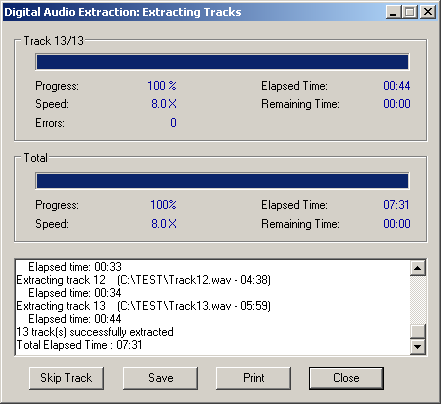441x404 pixels.
Task: Close the extraction dialog with Close button
Action: [x=346, y=378]
